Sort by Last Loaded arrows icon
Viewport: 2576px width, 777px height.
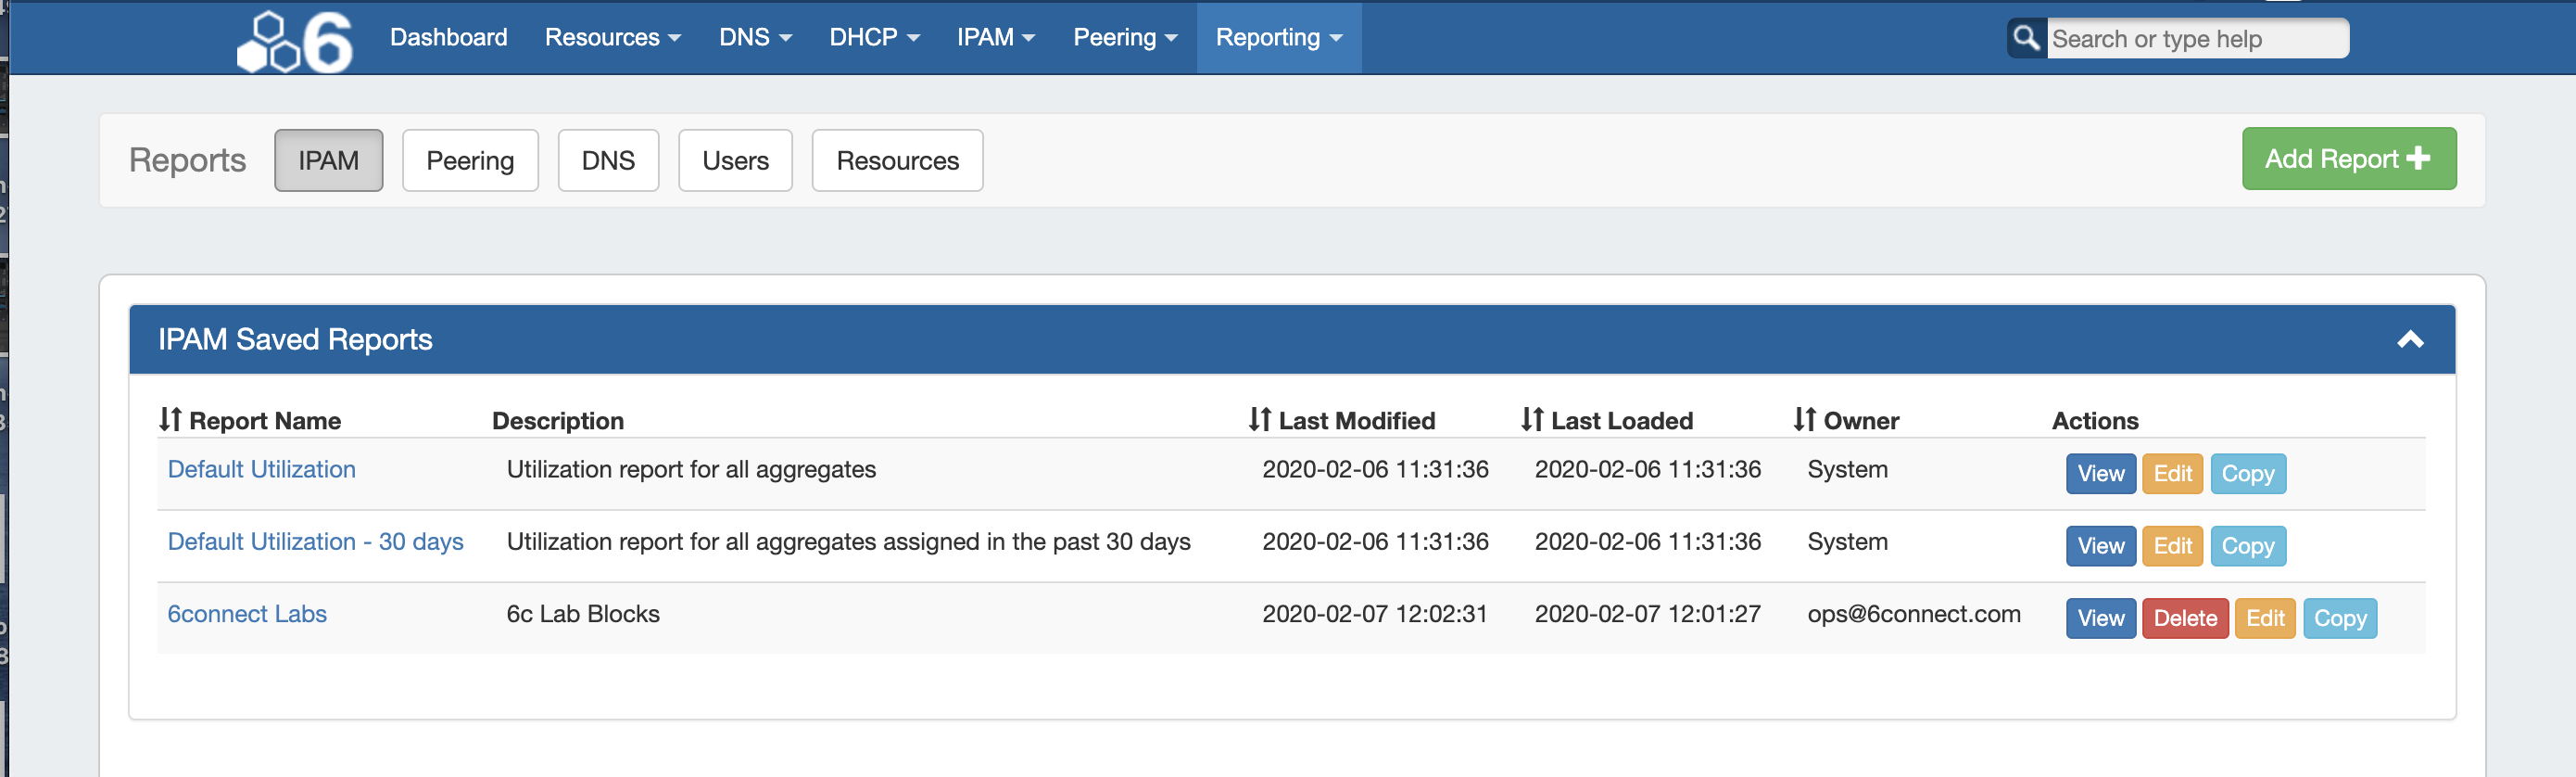tap(1532, 420)
